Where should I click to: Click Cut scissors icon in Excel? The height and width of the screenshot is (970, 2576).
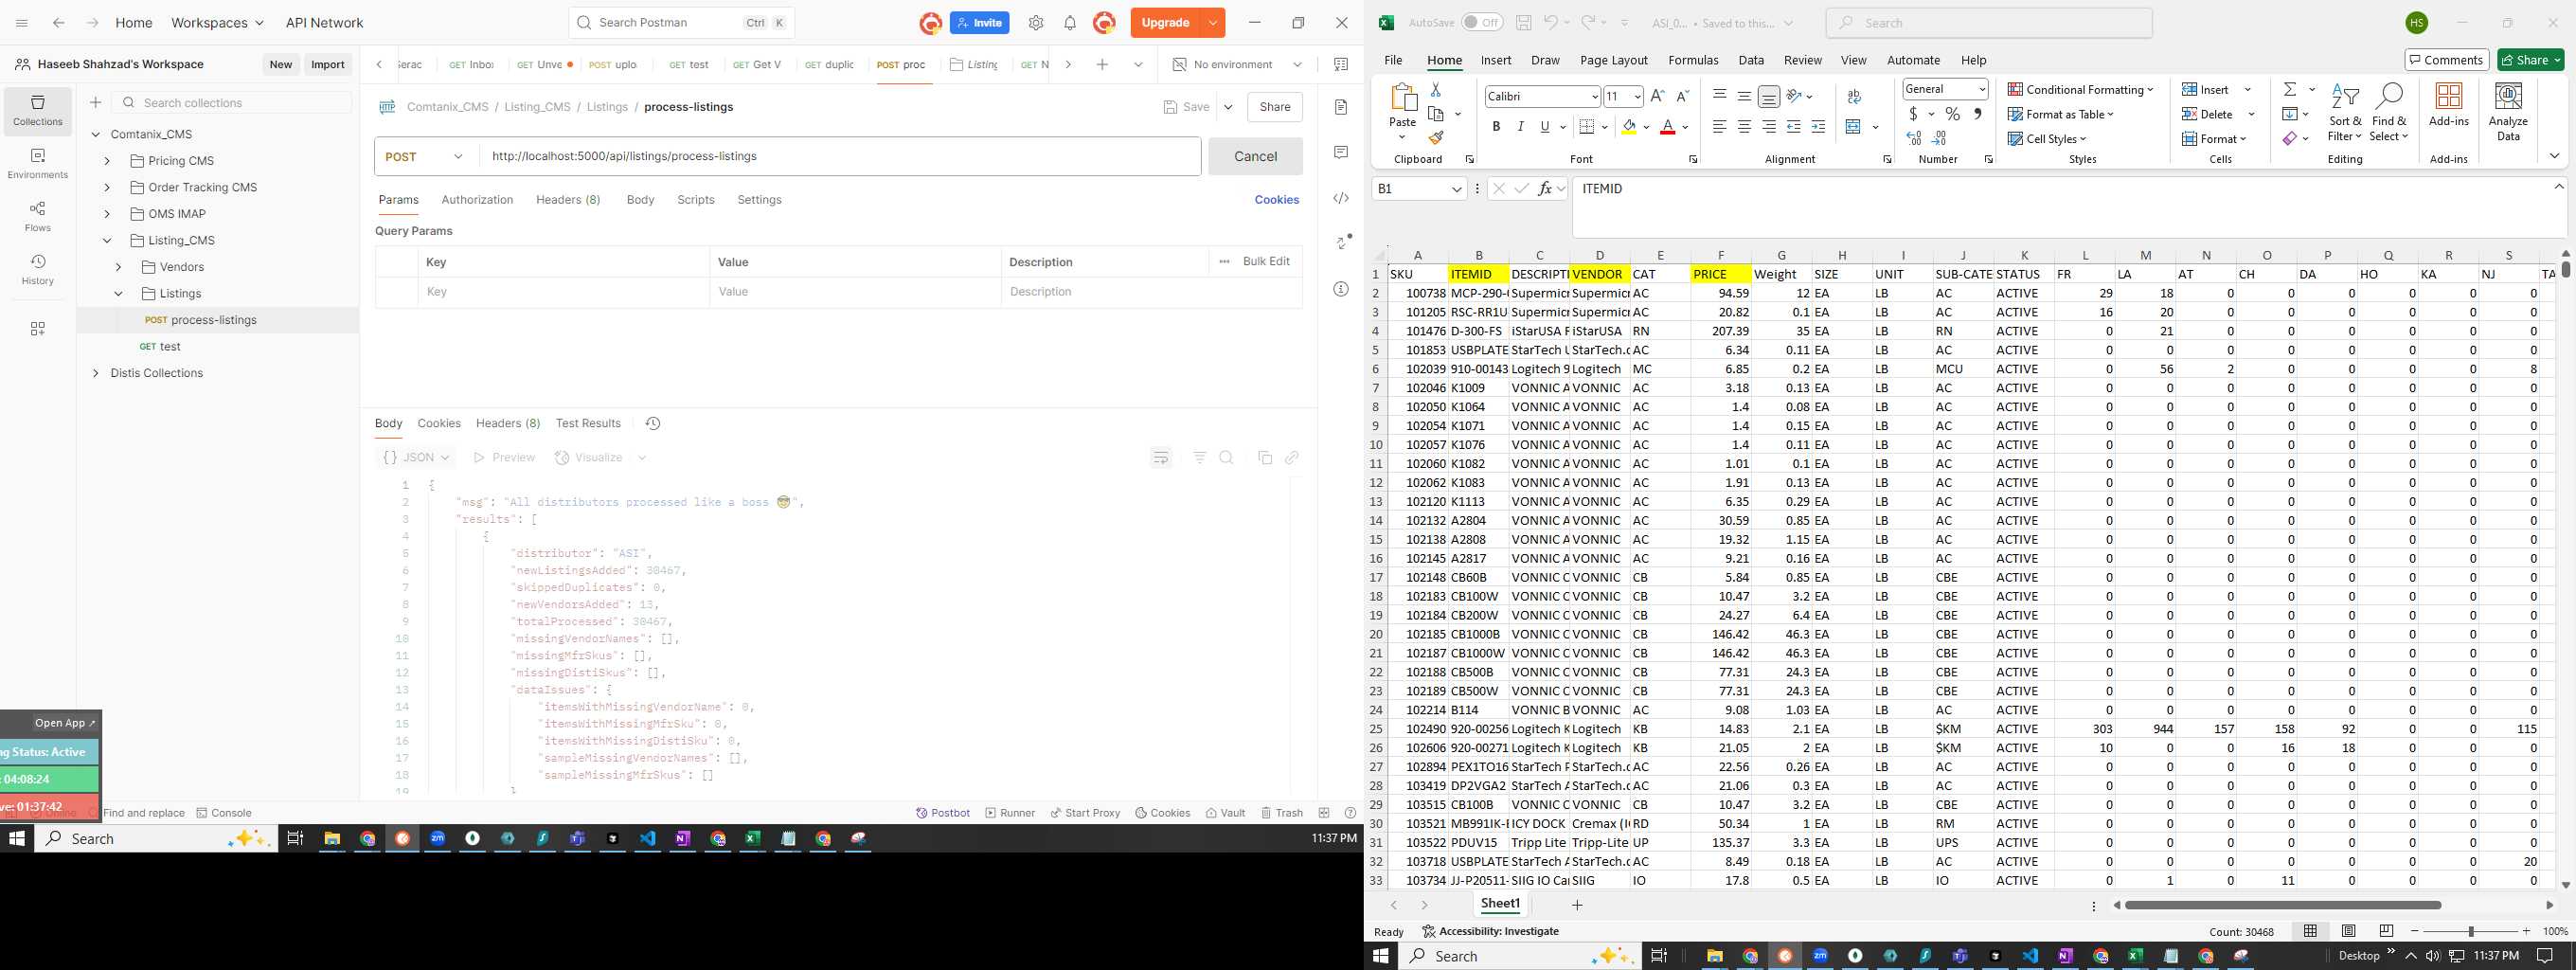[x=1436, y=90]
